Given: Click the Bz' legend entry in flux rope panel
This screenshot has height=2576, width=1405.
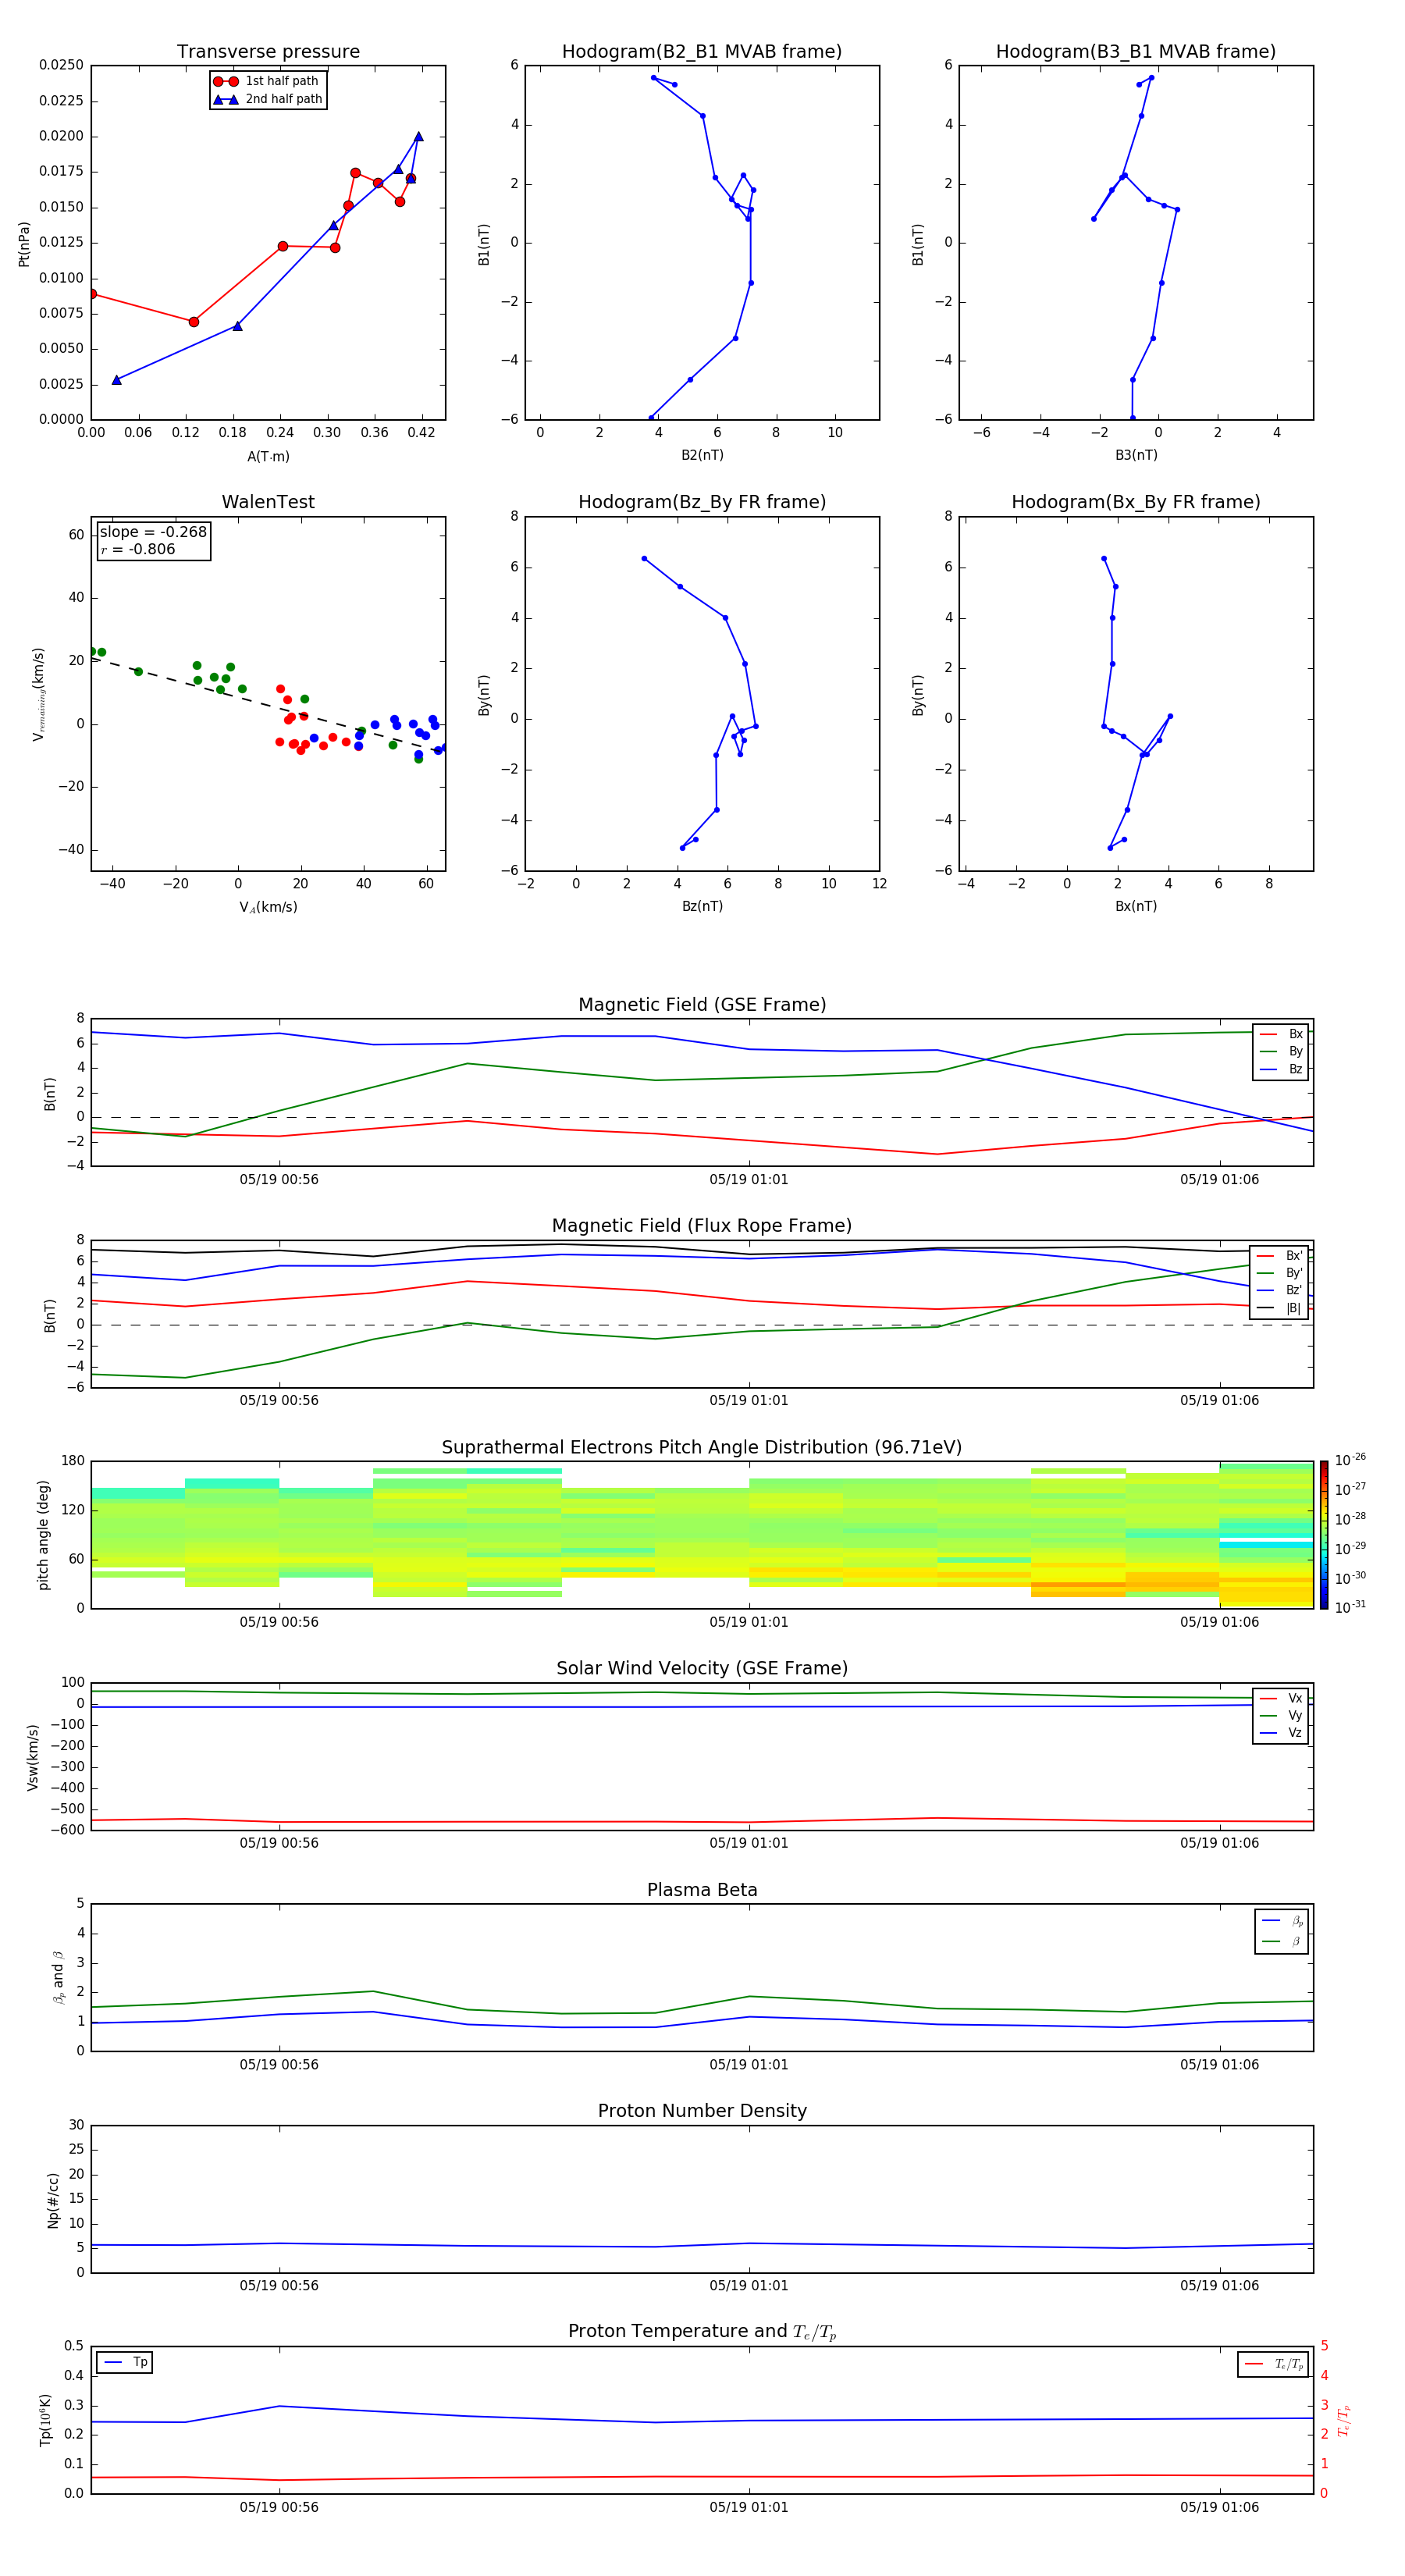Looking at the screenshot, I should click(1280, 1290).
